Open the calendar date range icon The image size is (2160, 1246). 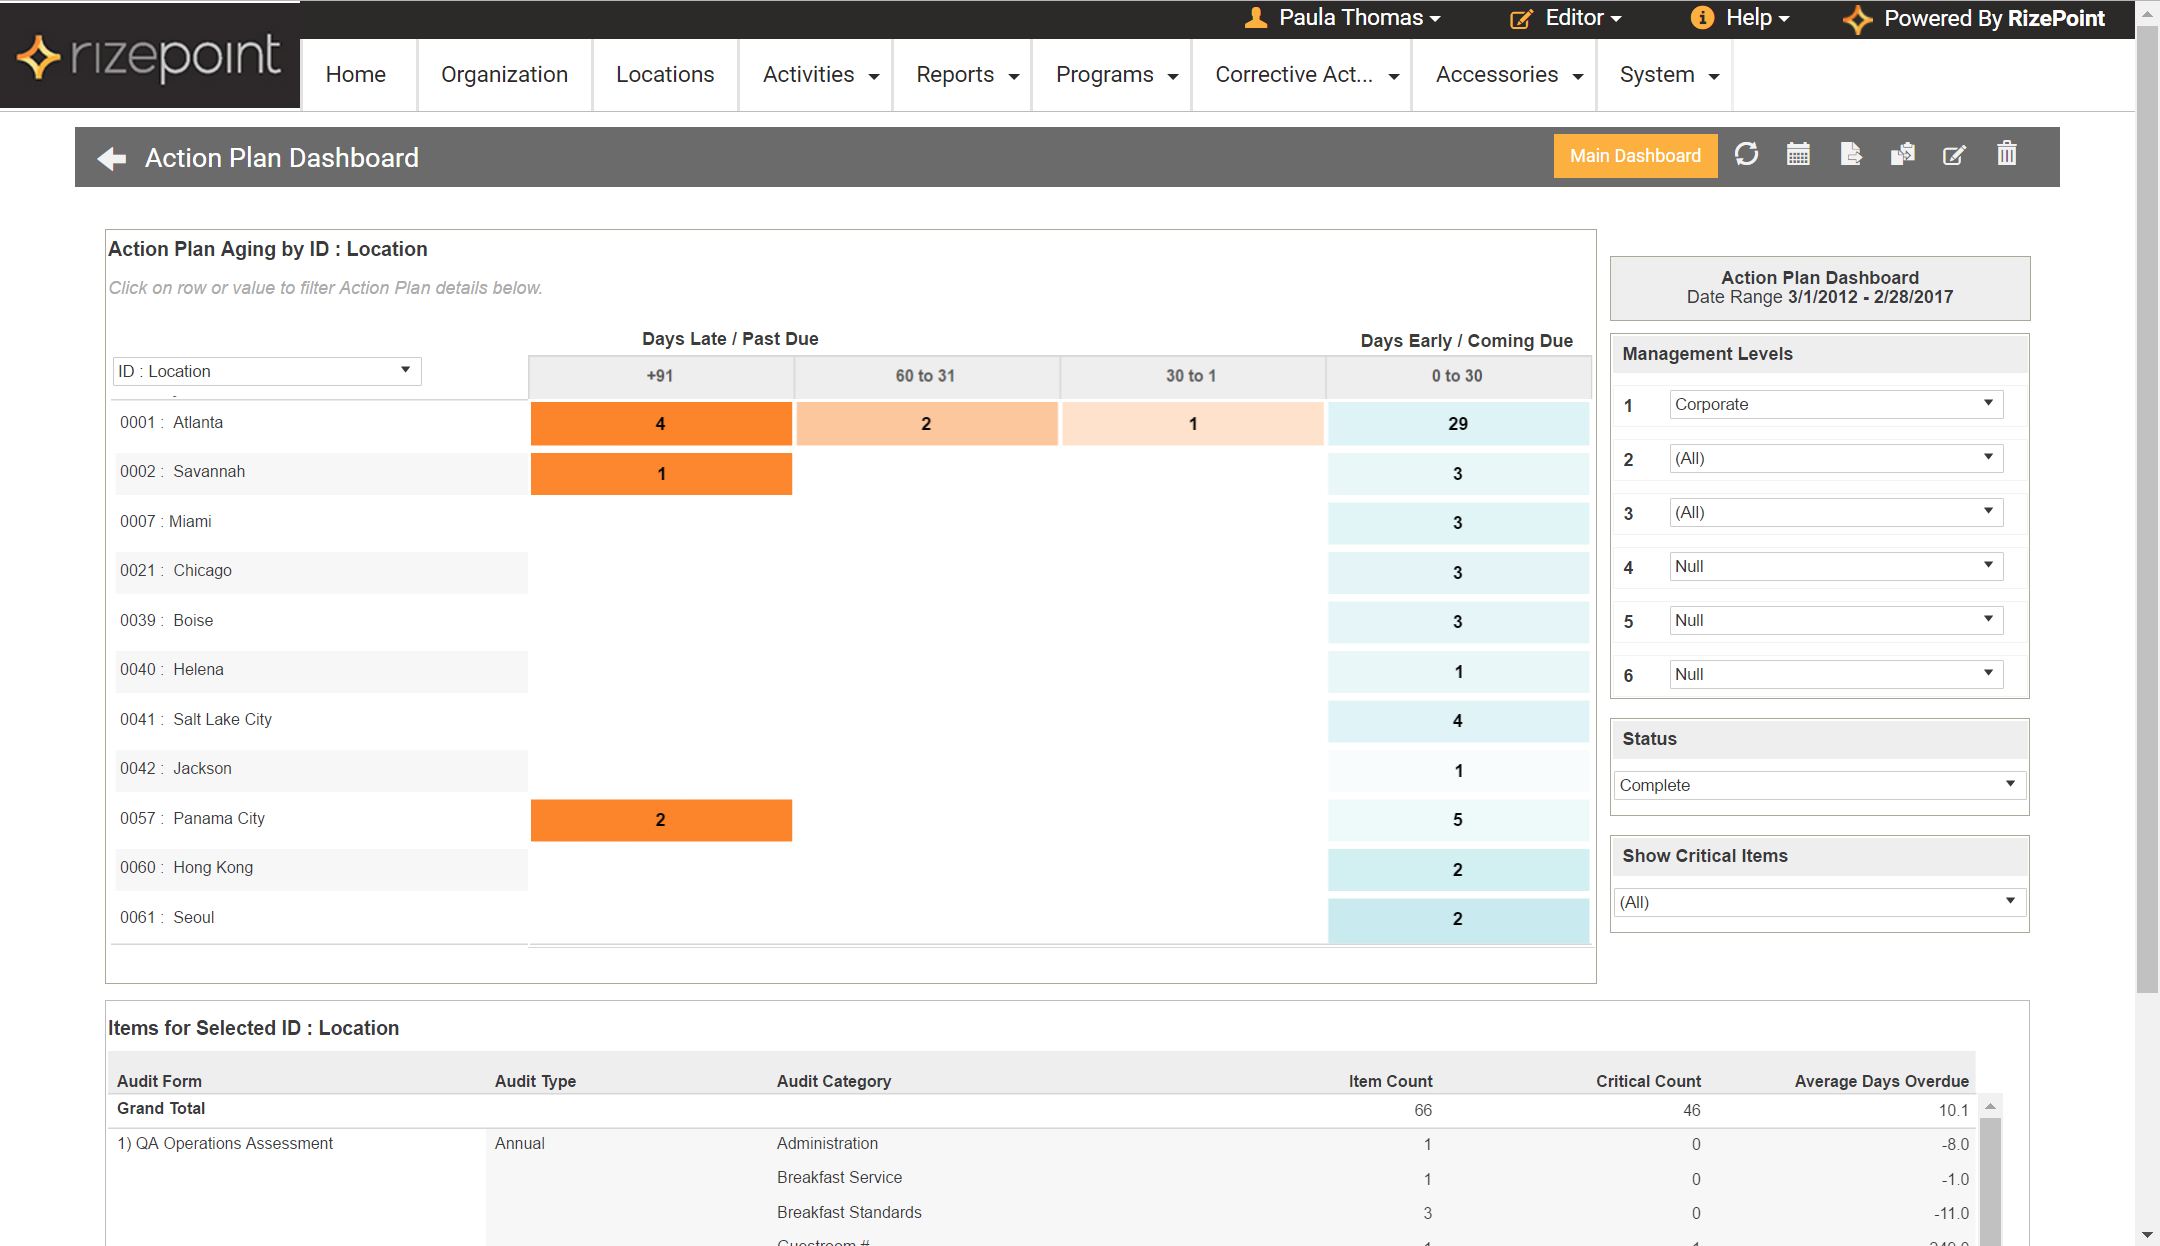[x=1798, y=155]
